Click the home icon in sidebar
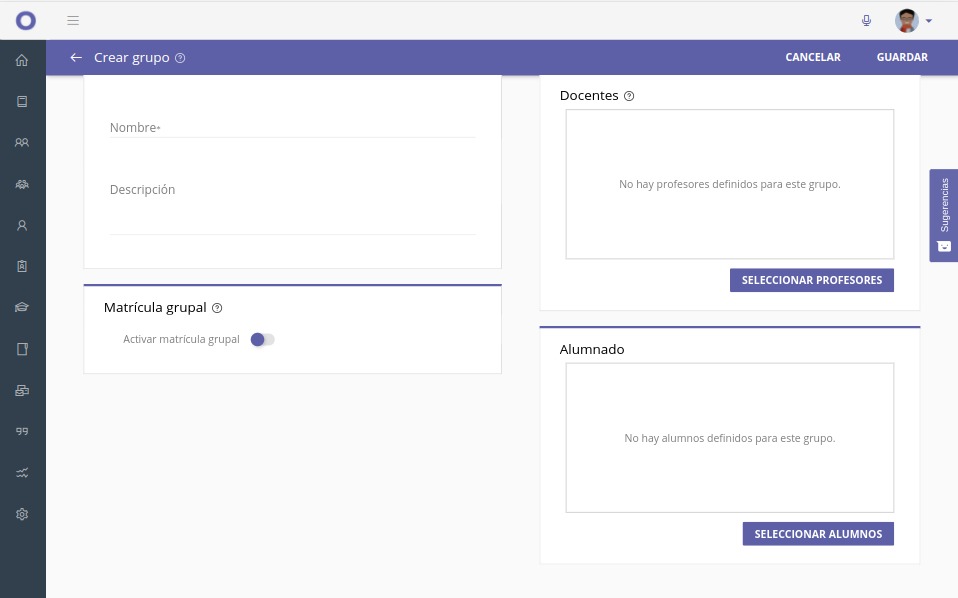 (22, 60)
